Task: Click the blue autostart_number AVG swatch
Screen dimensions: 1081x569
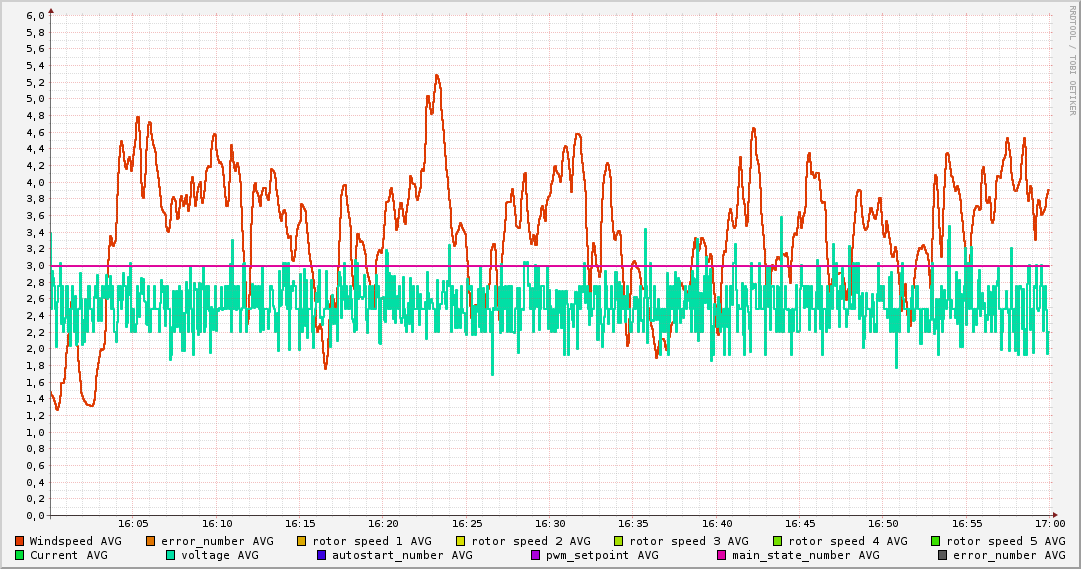Action: [x=322, y=555]
